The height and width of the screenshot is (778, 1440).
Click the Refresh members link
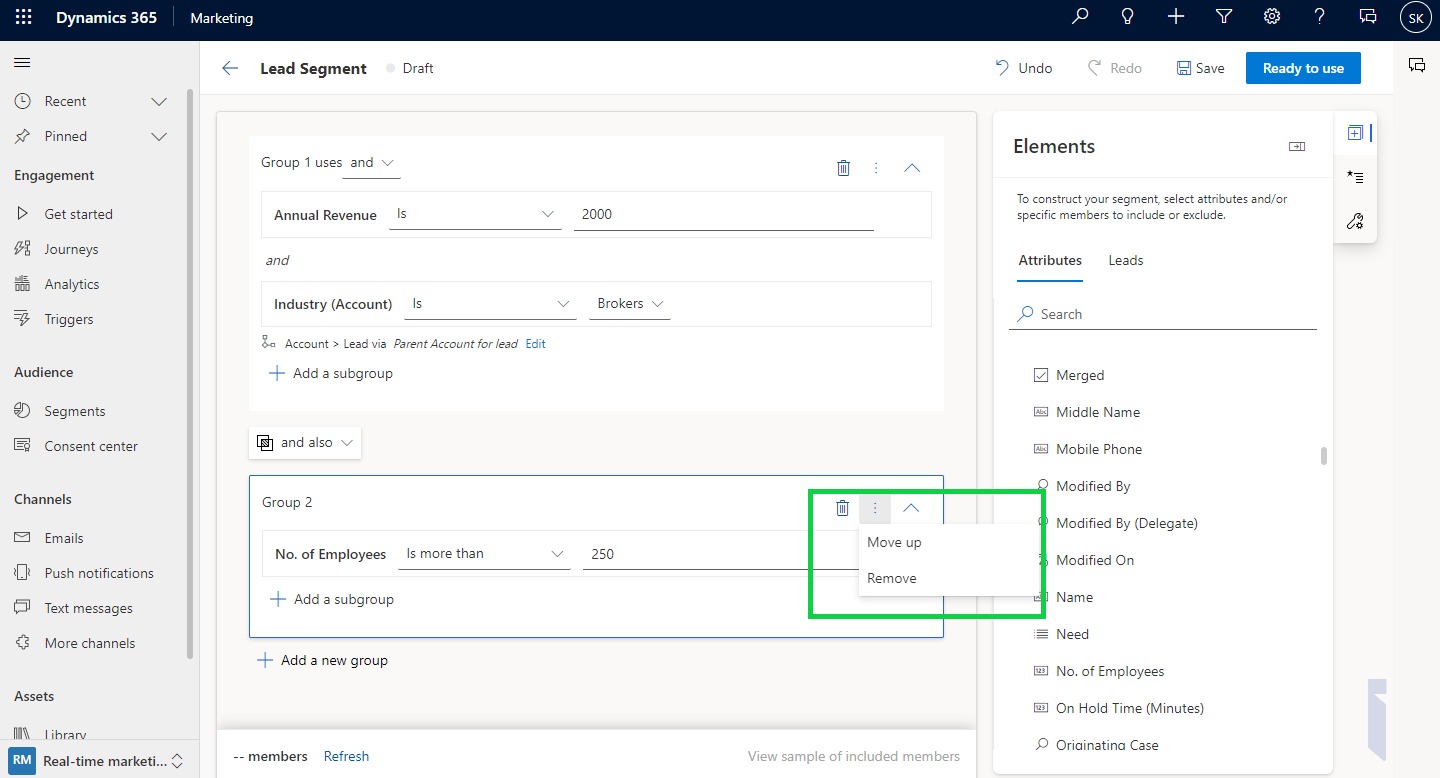[x=346, y=756]
